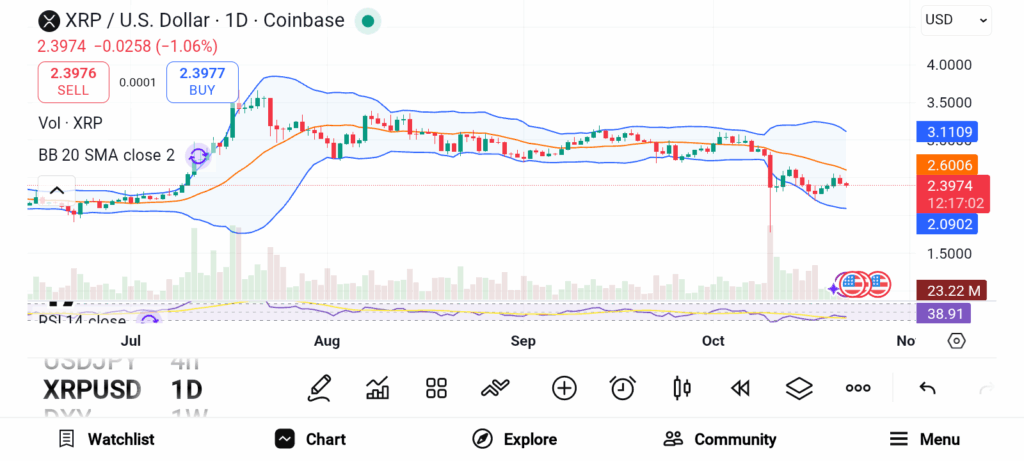Toggle the green market status indicator
Screen dimensions: 1024x461
click(368, 21)
